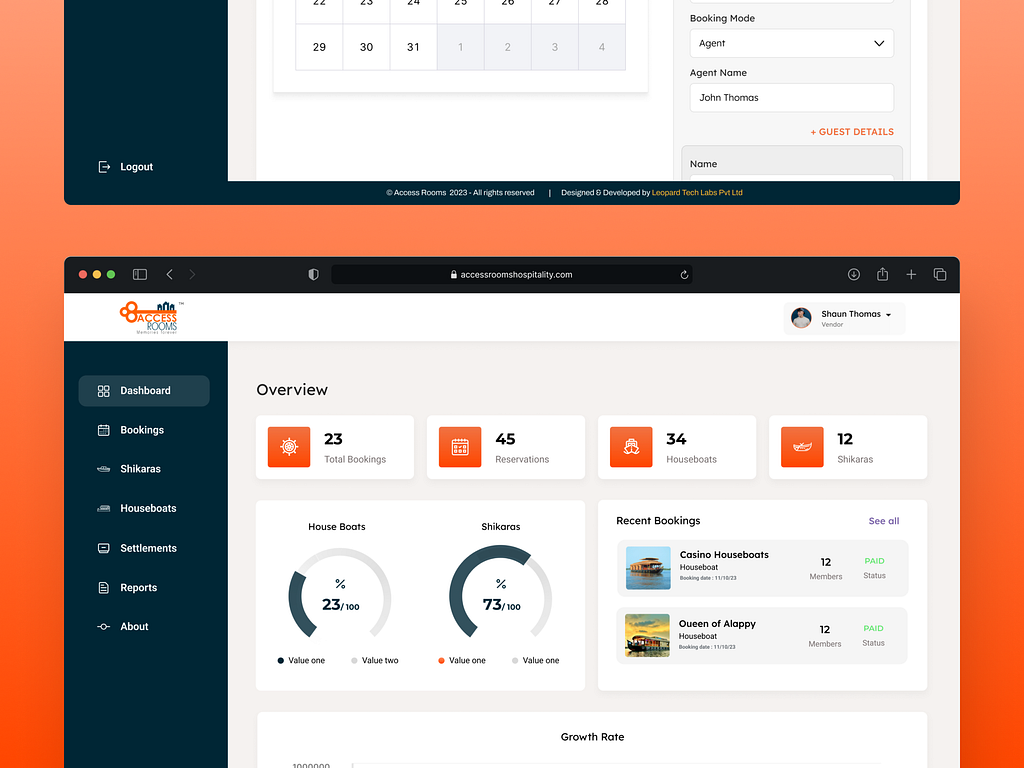Click the Shikaras orange tile icon
This screenshot has height=768, width=1024.
[x=802, y=447]
